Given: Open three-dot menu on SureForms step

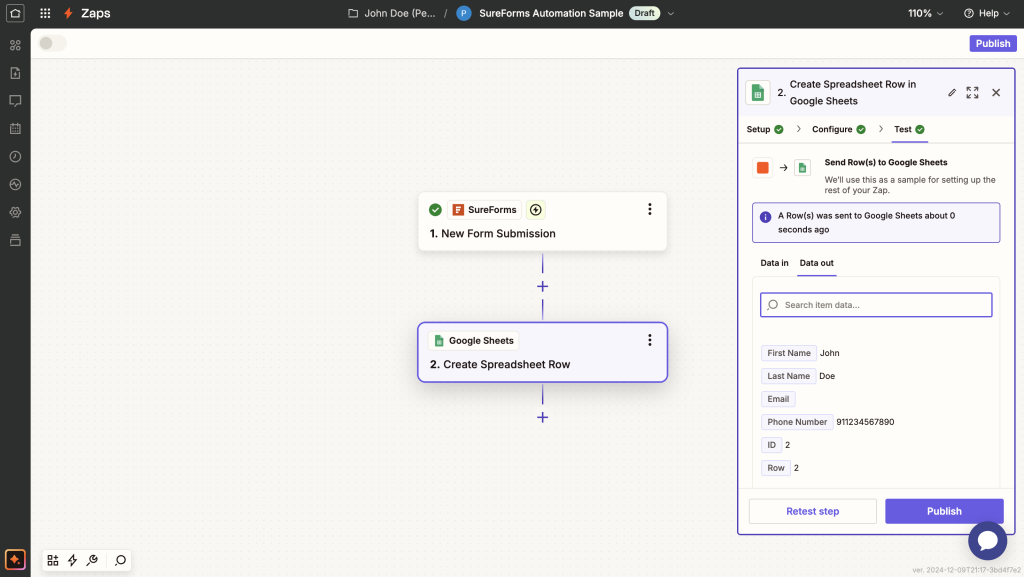Looking at the screenshot, I should pos(649,209).
